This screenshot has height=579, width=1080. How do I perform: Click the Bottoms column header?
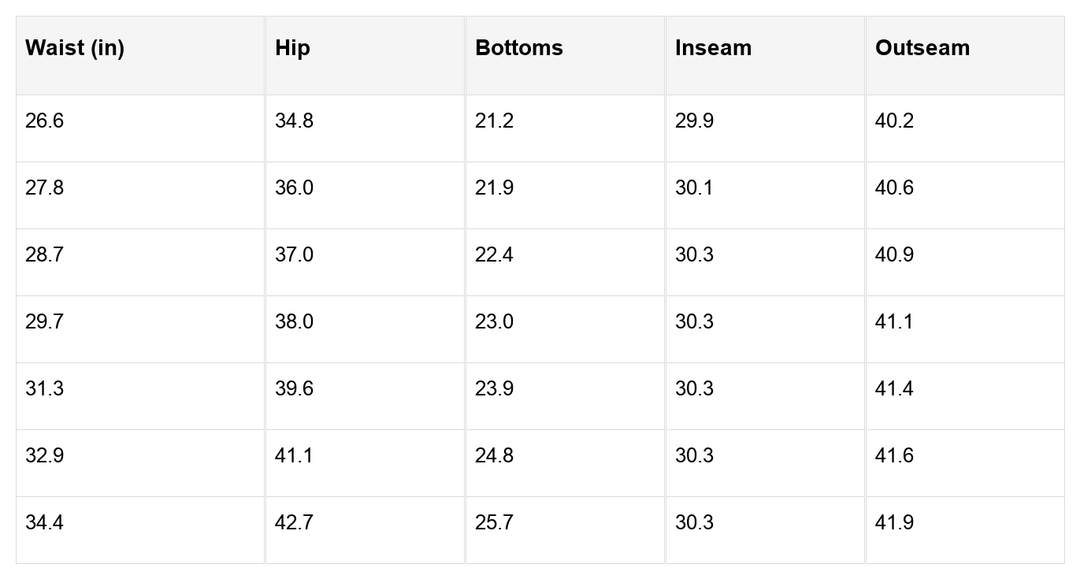click(x=519, y=48)
